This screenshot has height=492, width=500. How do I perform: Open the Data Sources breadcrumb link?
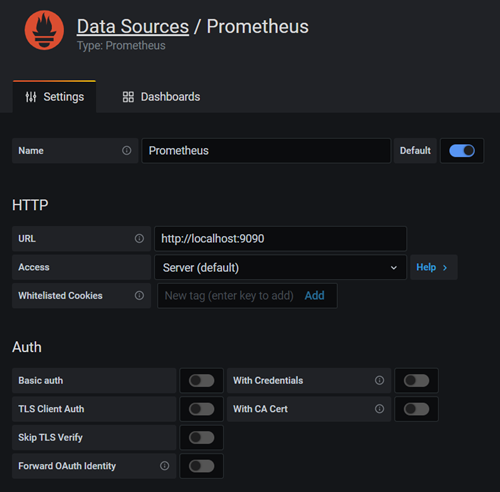pyautogui.click(x=133, y=26)
